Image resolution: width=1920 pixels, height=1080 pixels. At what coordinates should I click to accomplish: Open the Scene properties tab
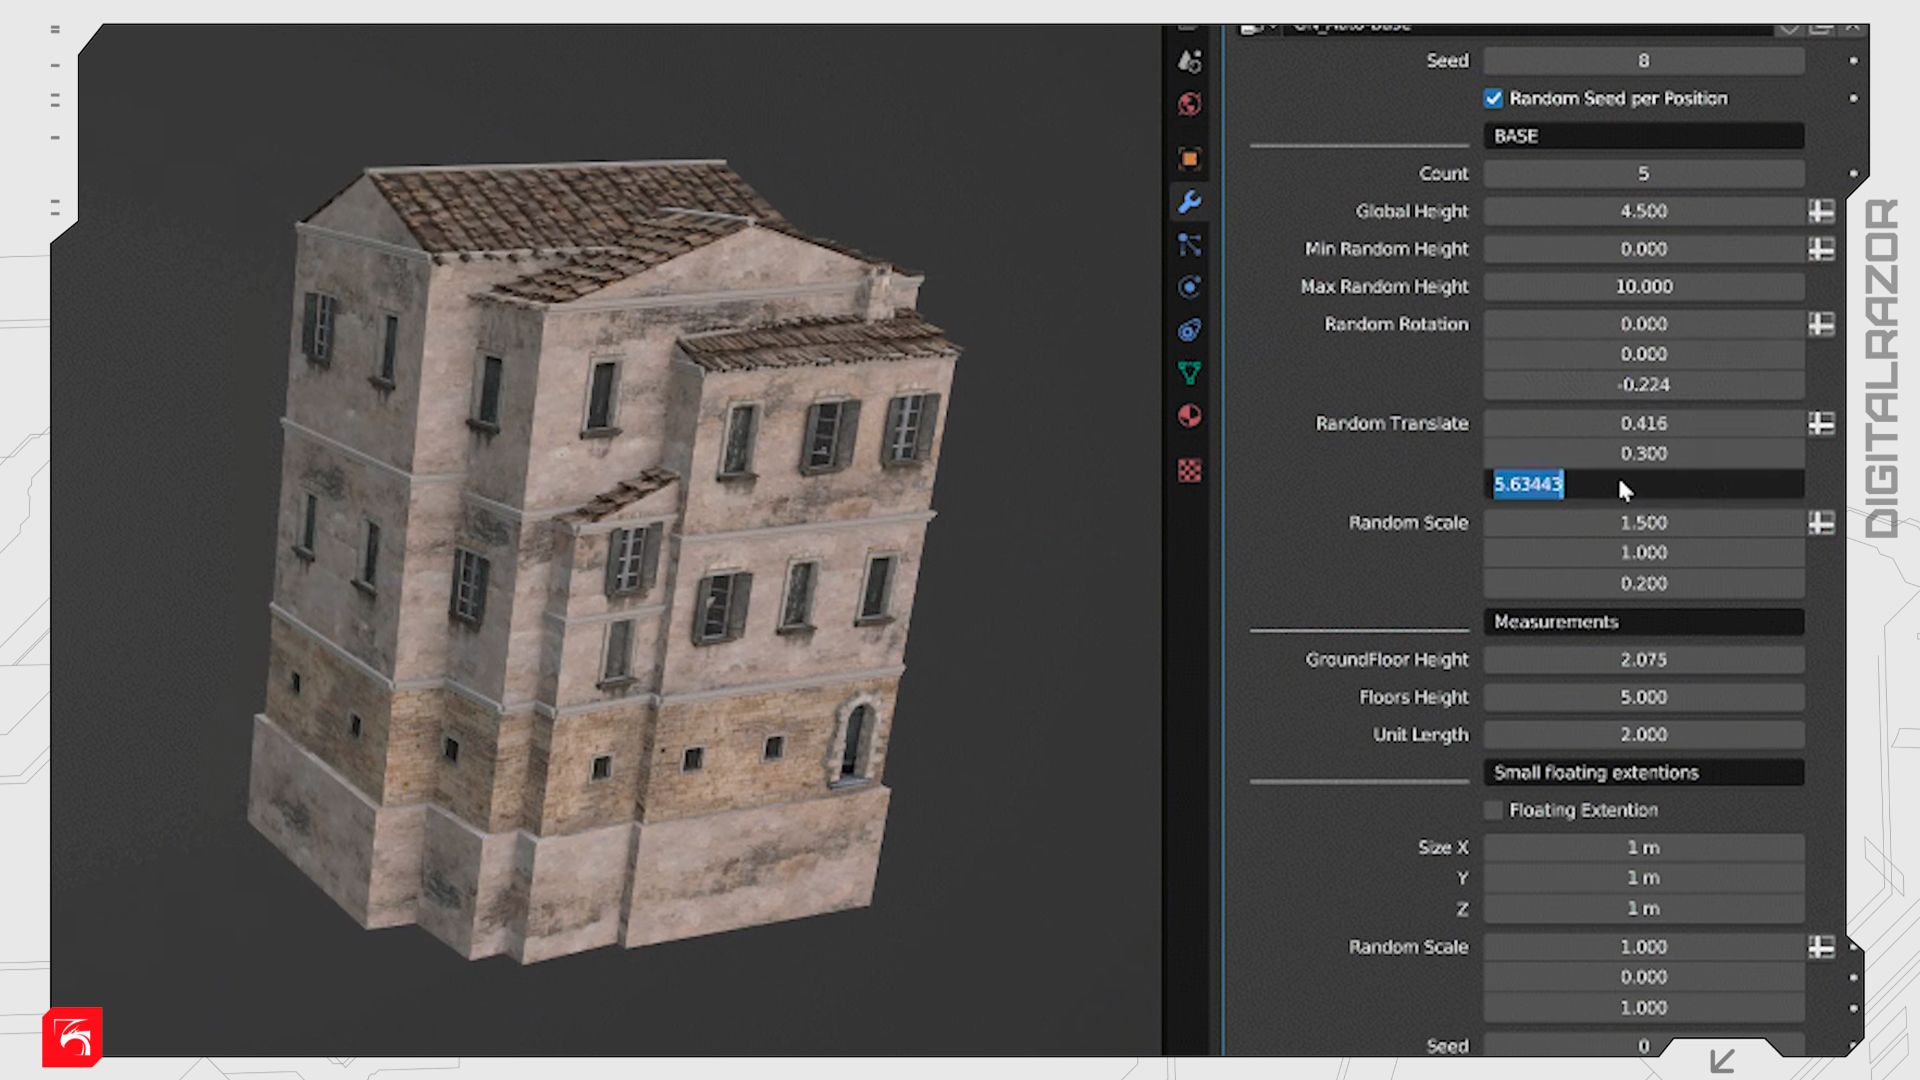click(x=1189, y=62)
